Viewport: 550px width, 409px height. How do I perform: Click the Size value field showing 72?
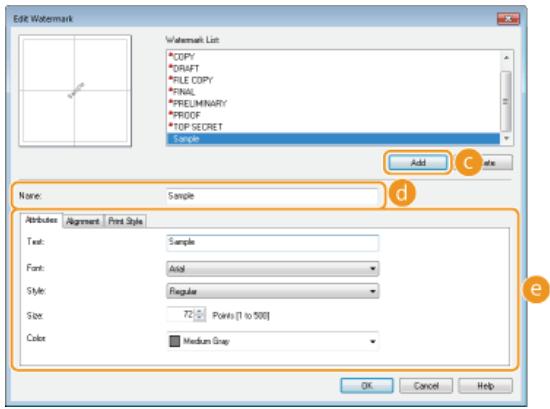(x=181, y=314)
